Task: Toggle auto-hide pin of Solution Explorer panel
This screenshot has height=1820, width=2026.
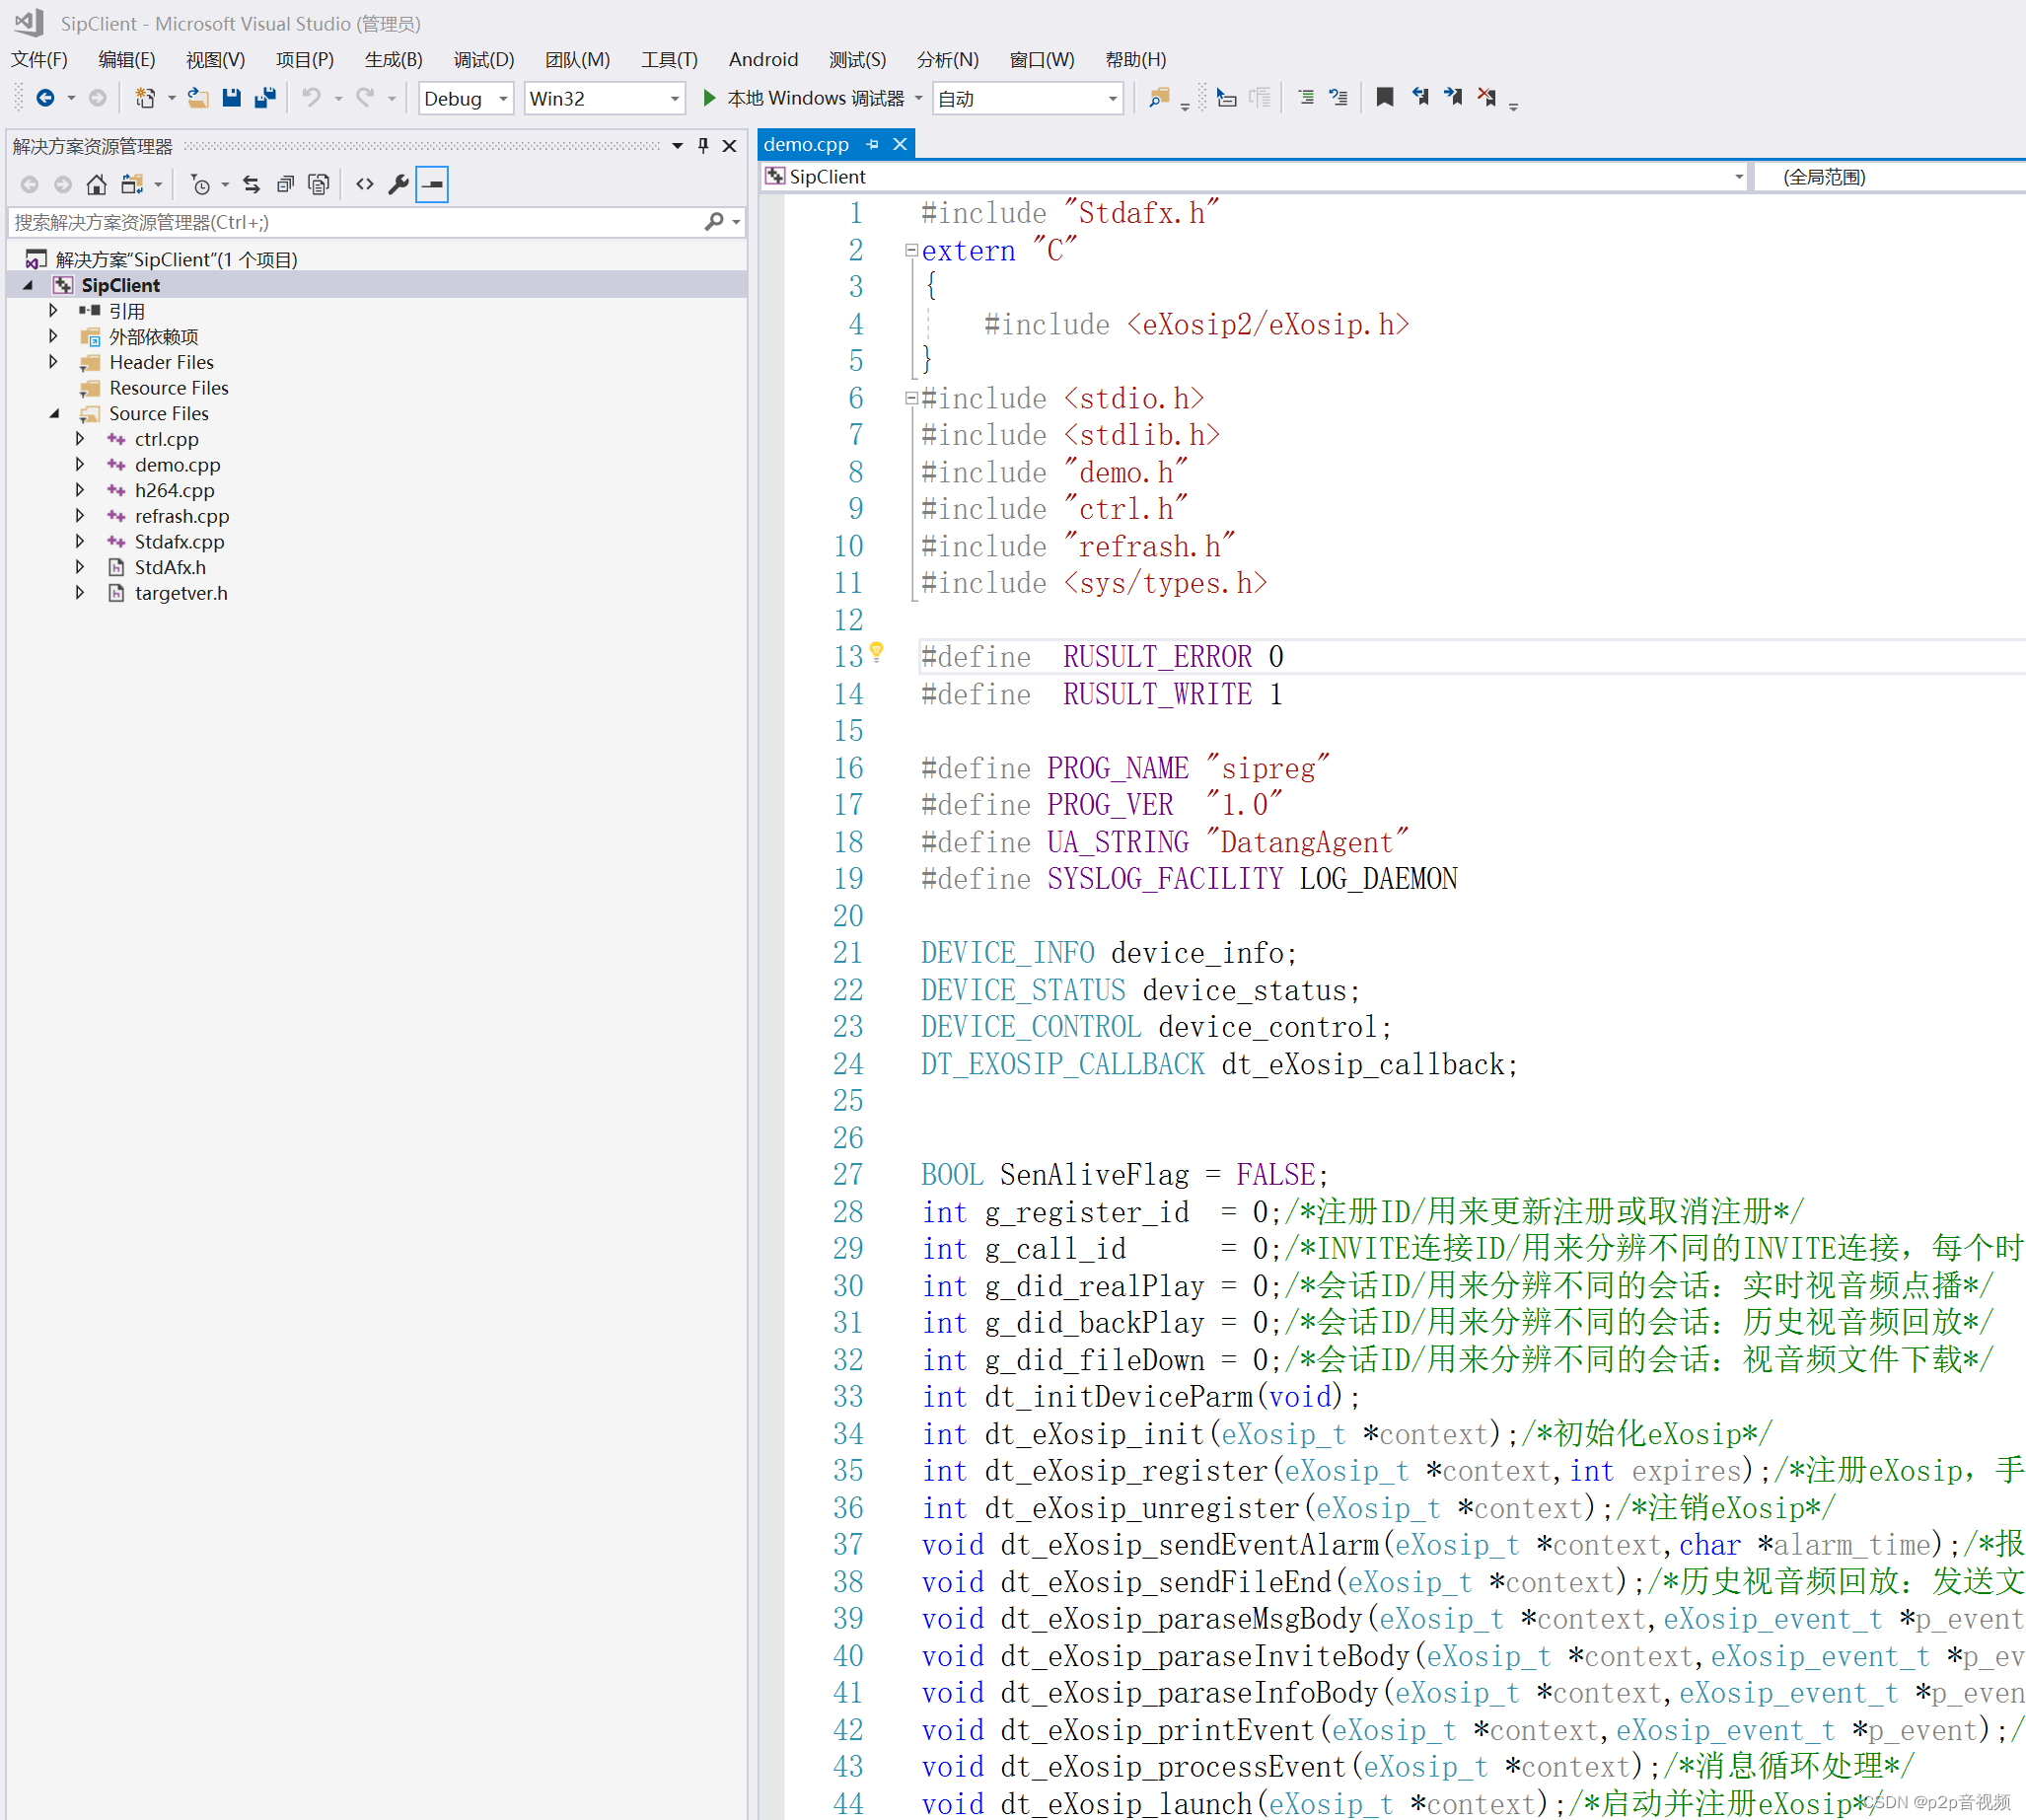Action: click(x=703, y=146)
